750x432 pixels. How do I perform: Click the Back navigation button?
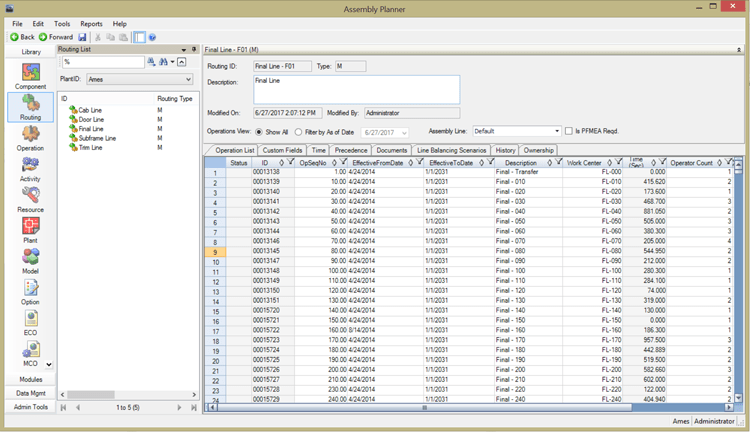[22, 37]
